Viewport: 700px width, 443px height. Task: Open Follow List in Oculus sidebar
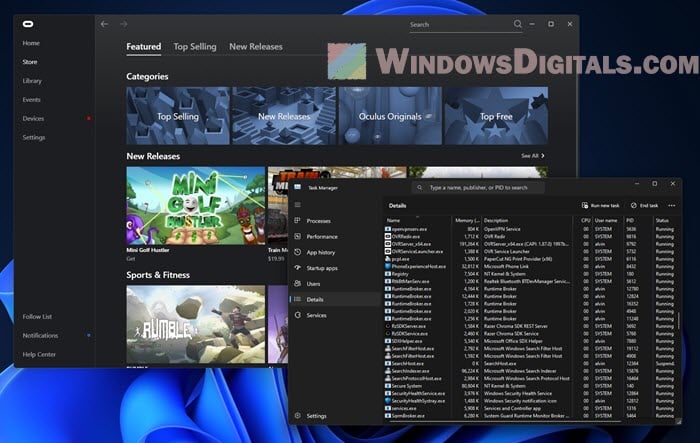[37, 317]
